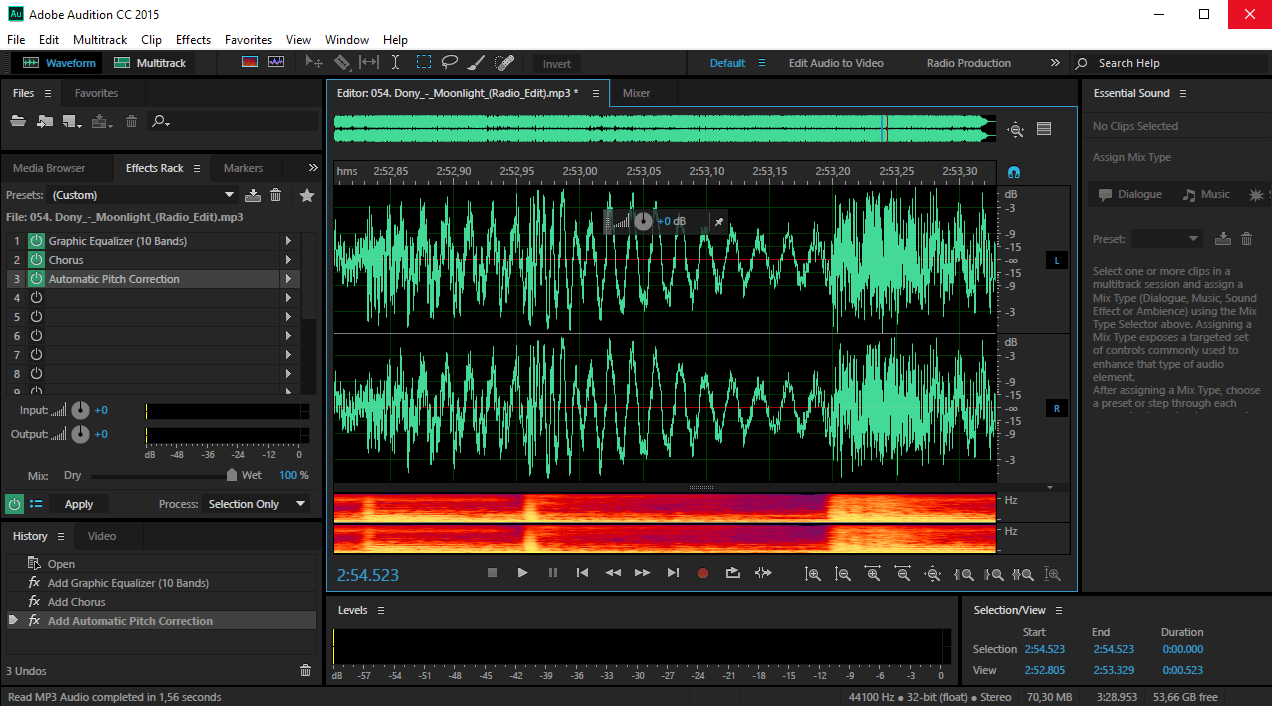1272x706 pixels.
Task: Open Essential Sound Preset dropdown
Action: click(1166, 239)
